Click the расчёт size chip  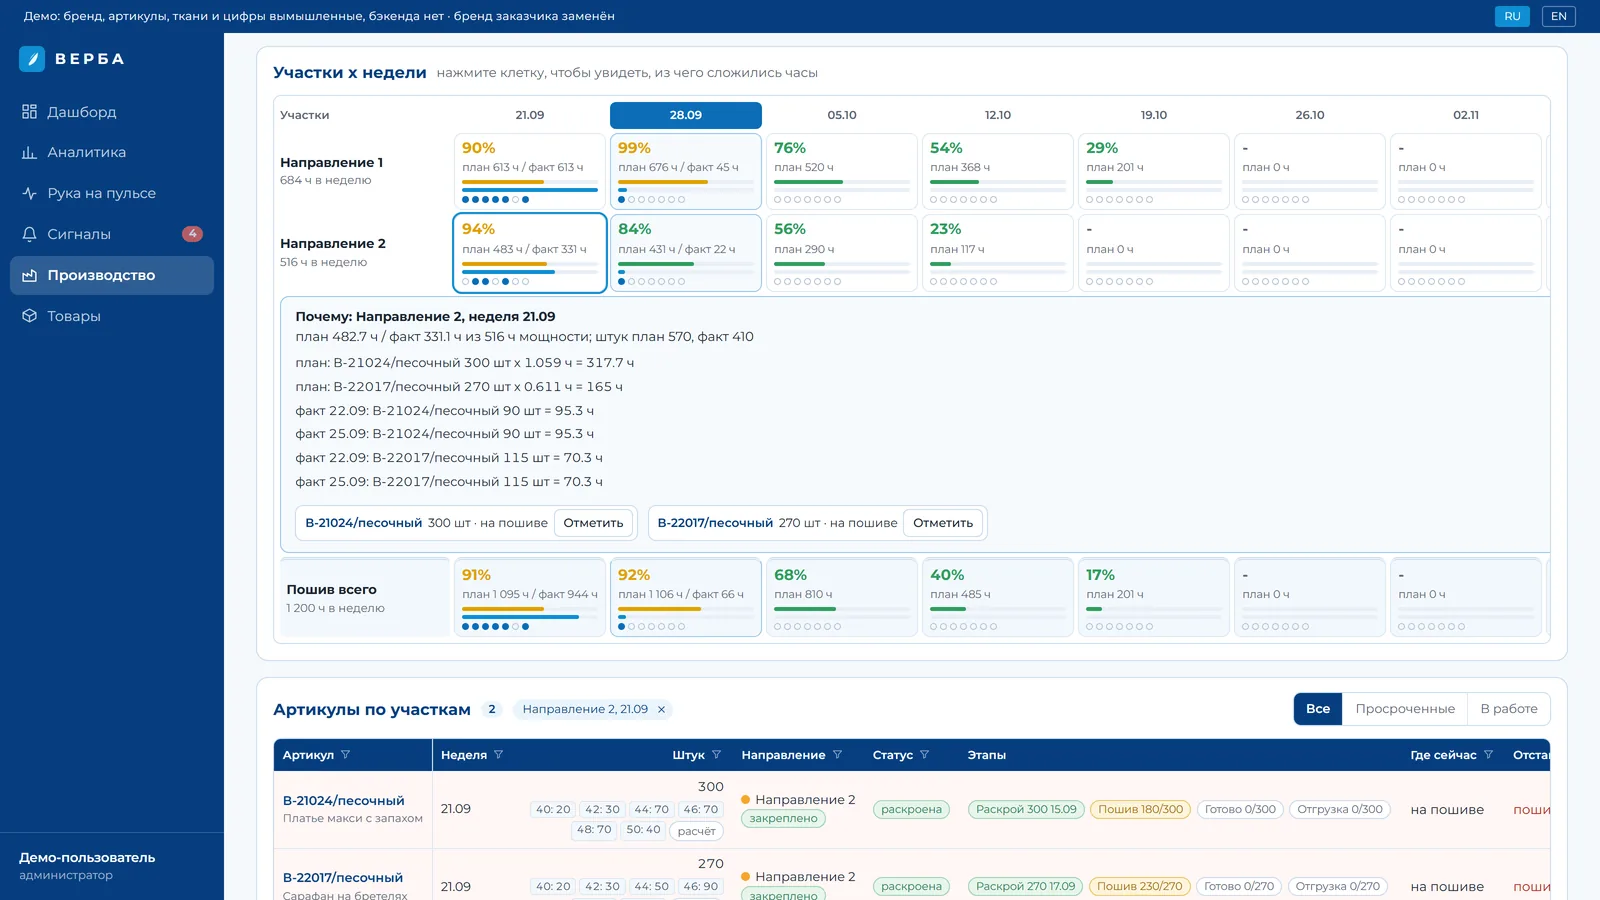tap(697, 831)
